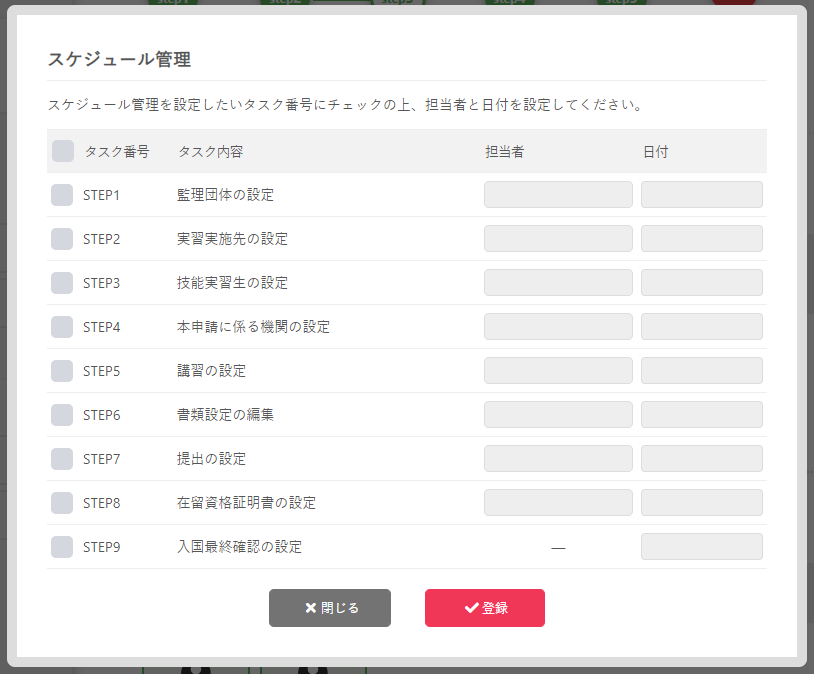
Task: Click the 日付 field for STEP1
Action: point(701,195)
